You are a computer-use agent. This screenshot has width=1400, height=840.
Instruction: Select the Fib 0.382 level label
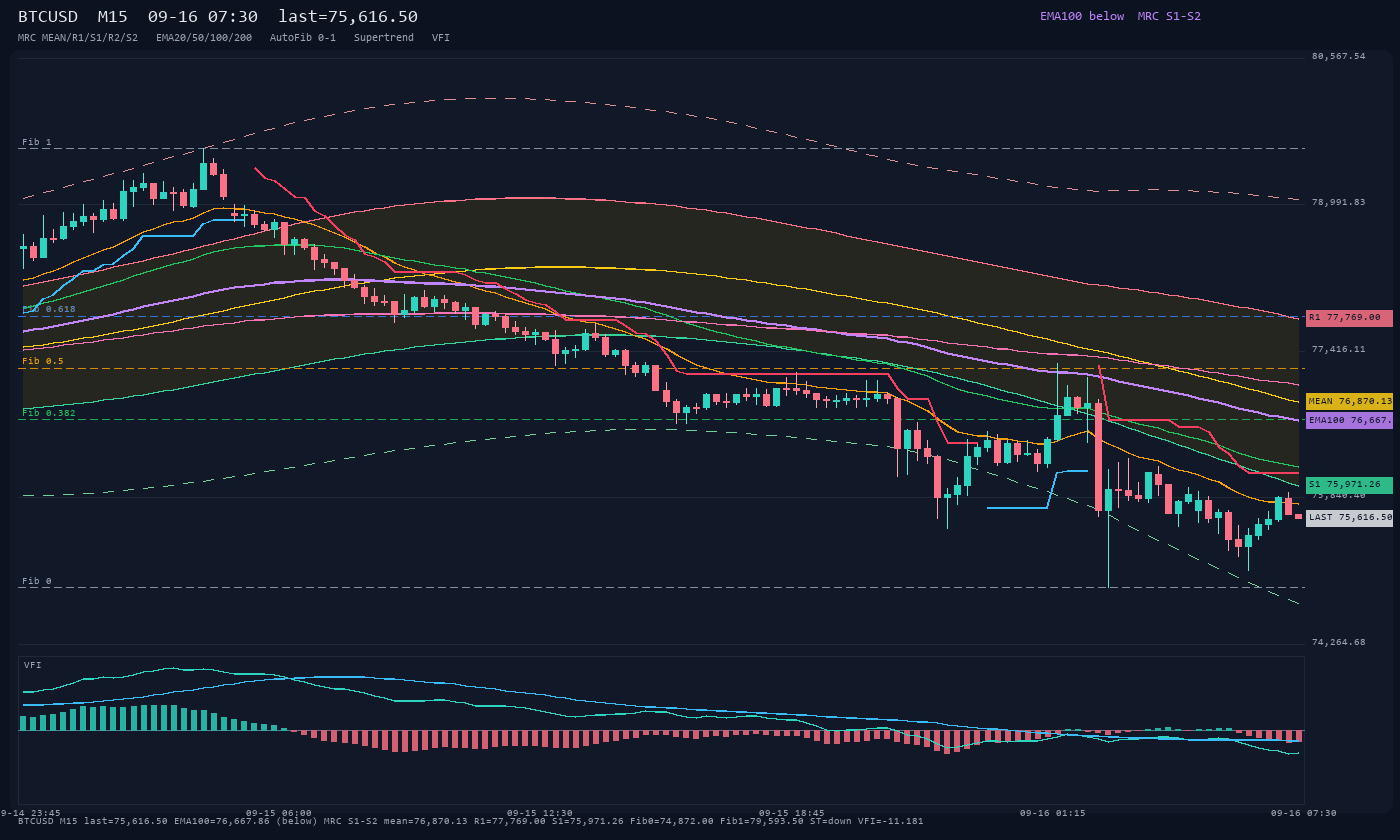coord(49,413)
